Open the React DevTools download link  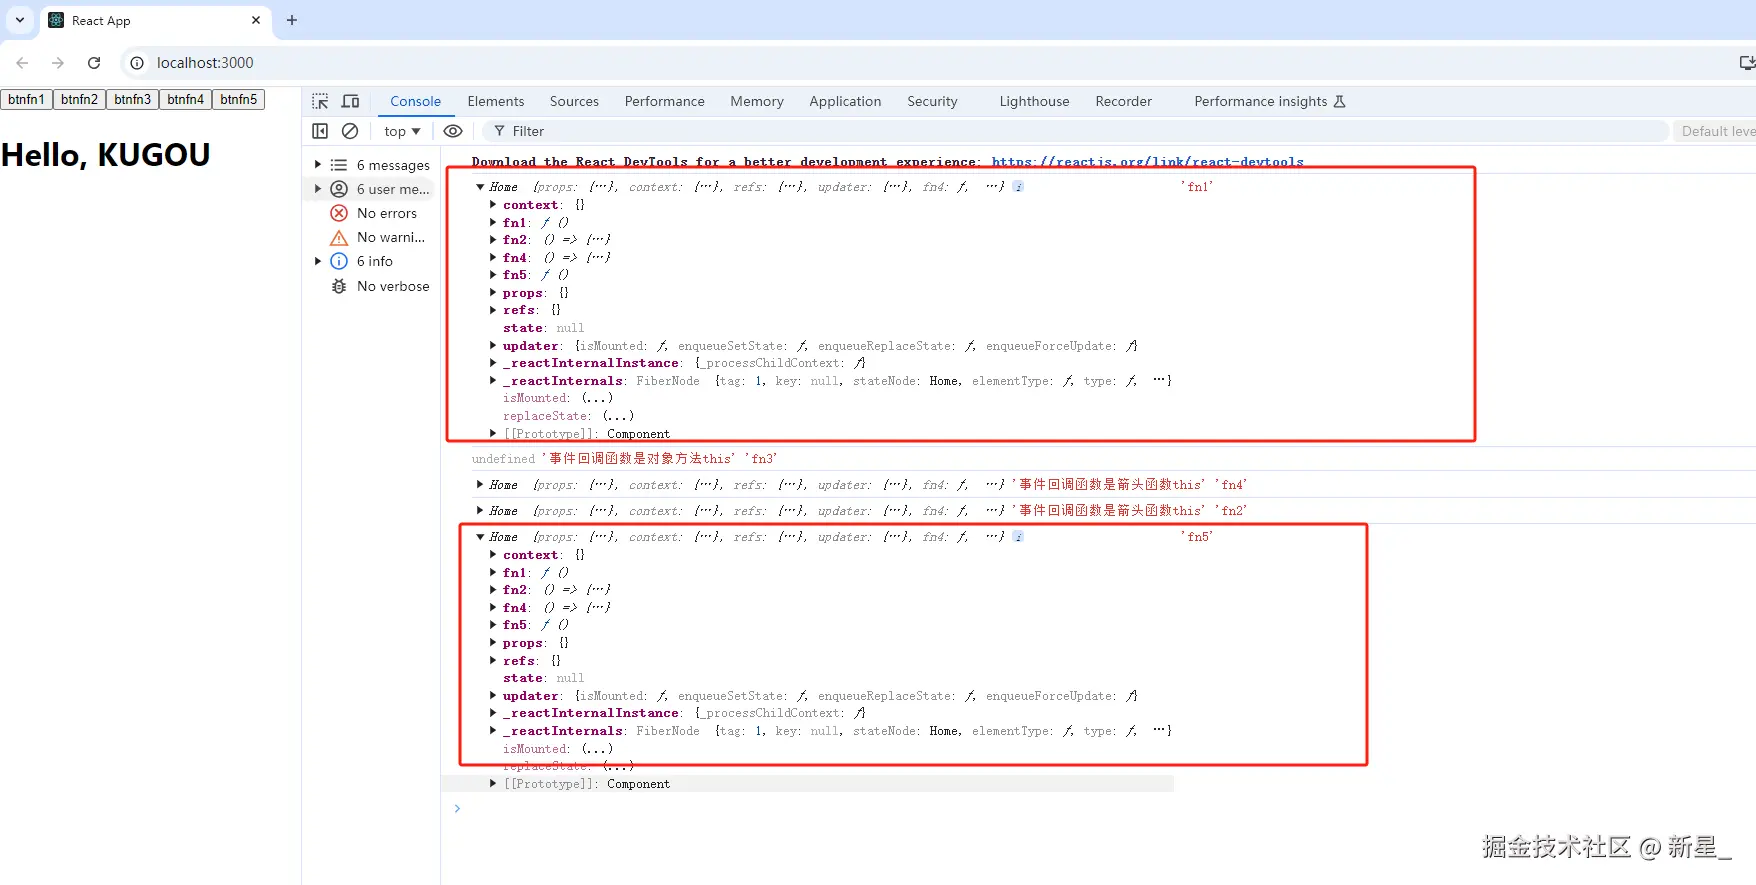[x=1147, y=161]
